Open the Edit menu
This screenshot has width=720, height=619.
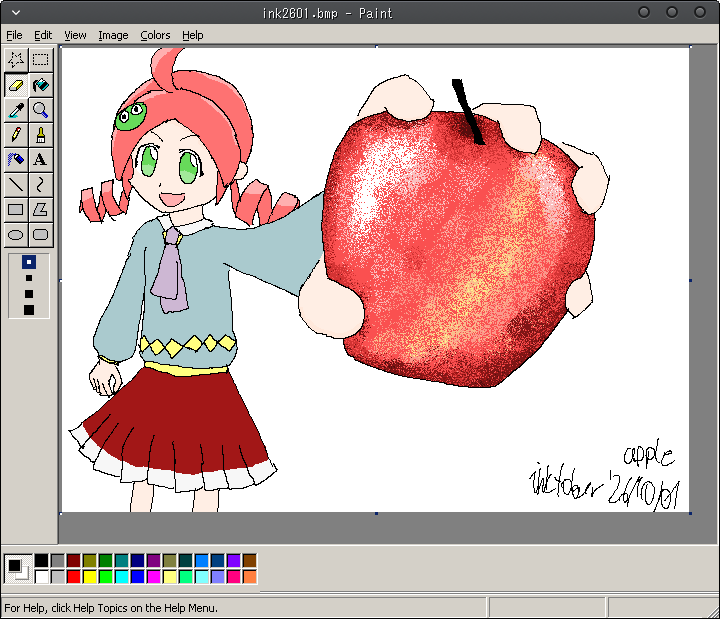[43, 35]
